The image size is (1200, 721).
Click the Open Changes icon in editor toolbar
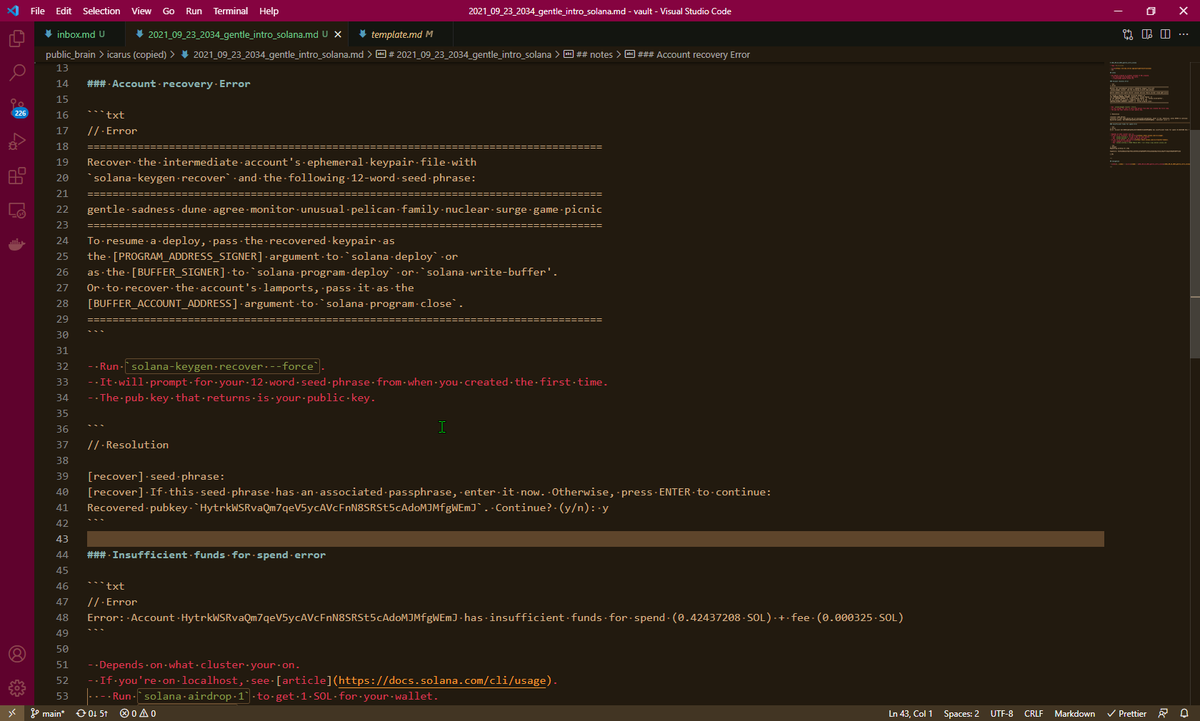click(x=1129, y=34)
